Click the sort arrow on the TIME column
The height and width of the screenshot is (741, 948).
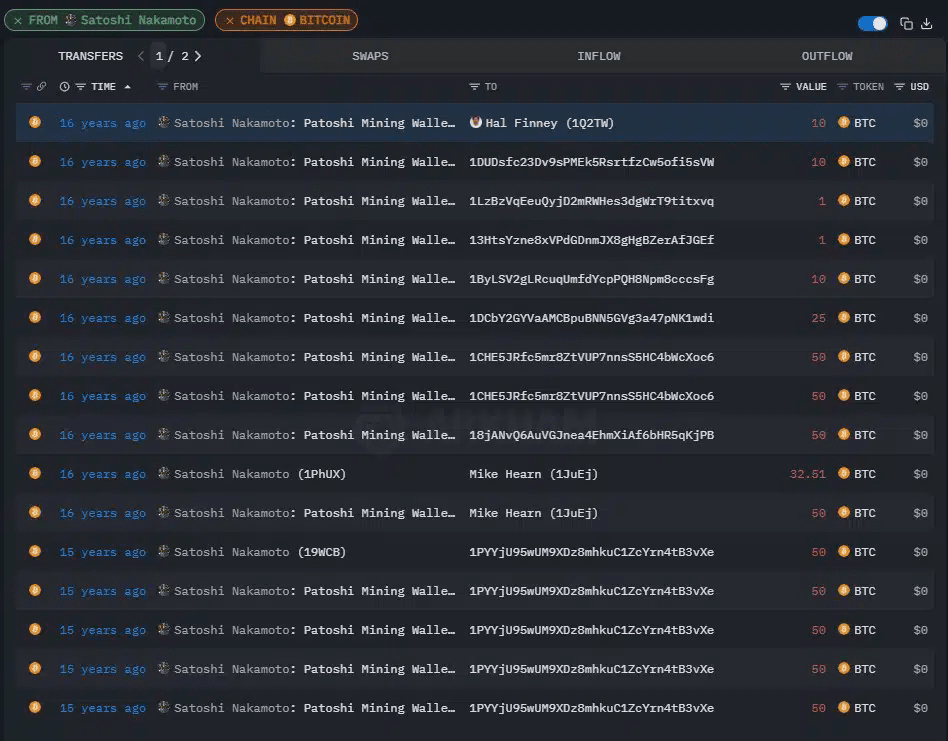click(128, 87)
